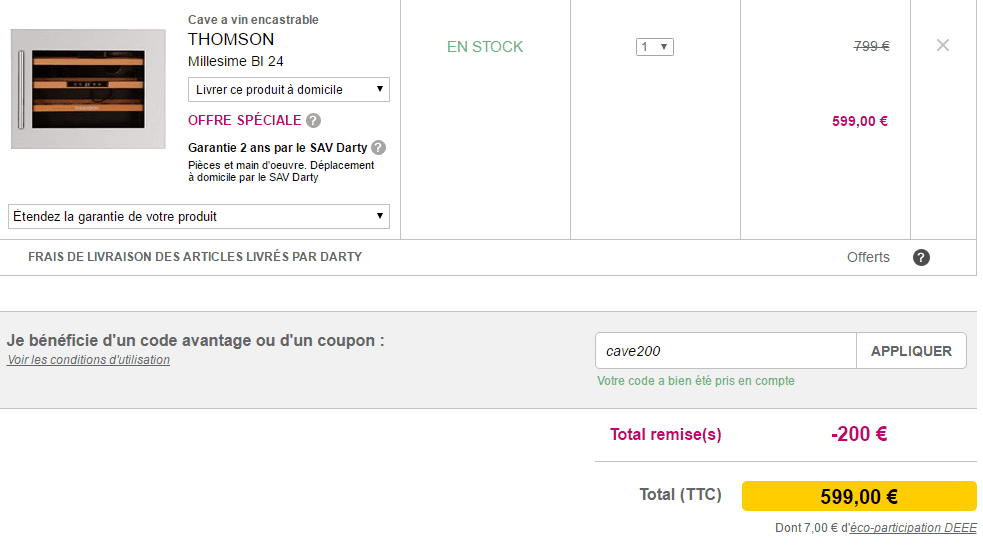Click the THOMSON product name
Viewport: 983px width, 546px height.
231,39
